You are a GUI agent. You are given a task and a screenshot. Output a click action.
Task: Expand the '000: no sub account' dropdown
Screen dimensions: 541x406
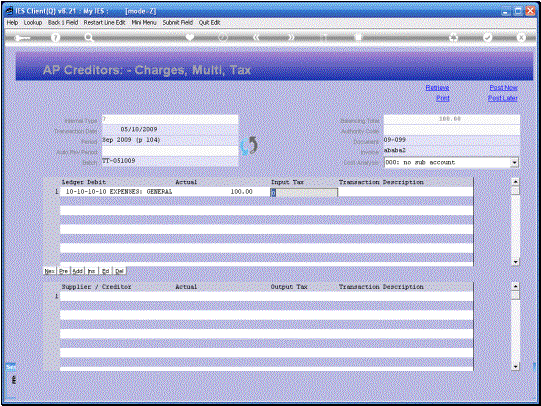point(514,162)
